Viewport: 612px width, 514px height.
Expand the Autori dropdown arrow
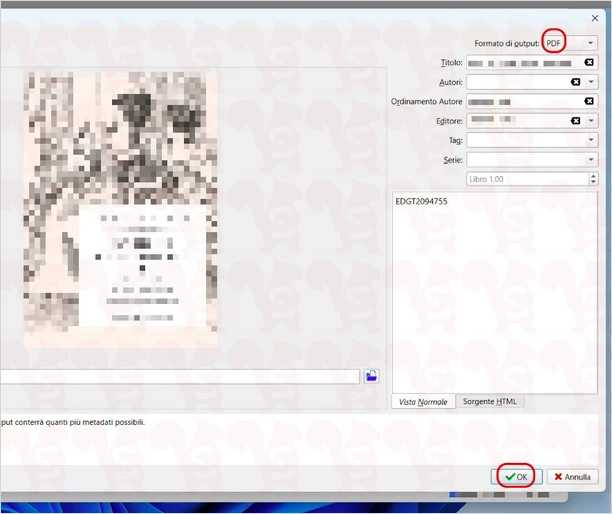tap(591, 82)
